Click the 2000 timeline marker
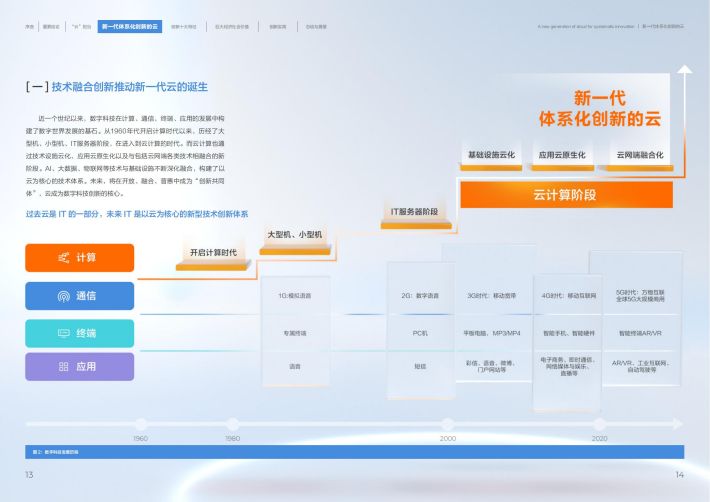This screenshot has height=502, width=710. (x=448, y=425)
